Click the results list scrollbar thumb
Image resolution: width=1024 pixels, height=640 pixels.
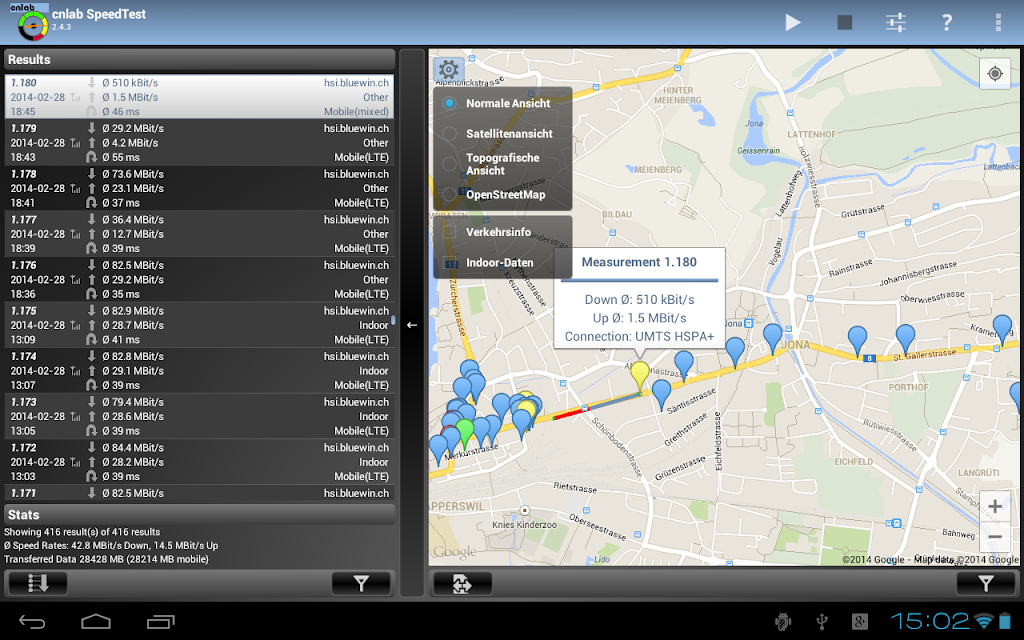392,321
